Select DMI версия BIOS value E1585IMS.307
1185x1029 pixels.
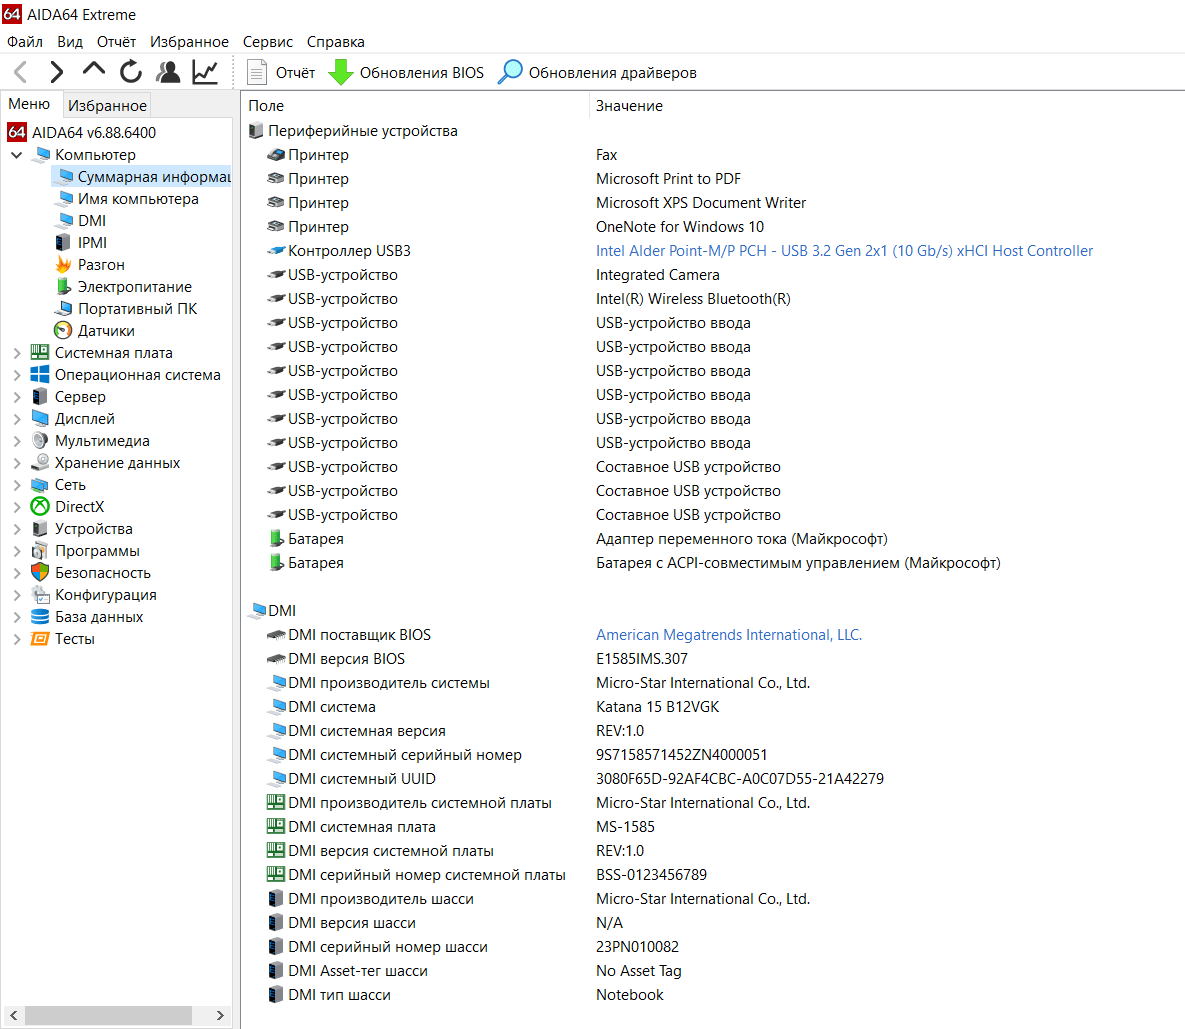tap(642, 659)
